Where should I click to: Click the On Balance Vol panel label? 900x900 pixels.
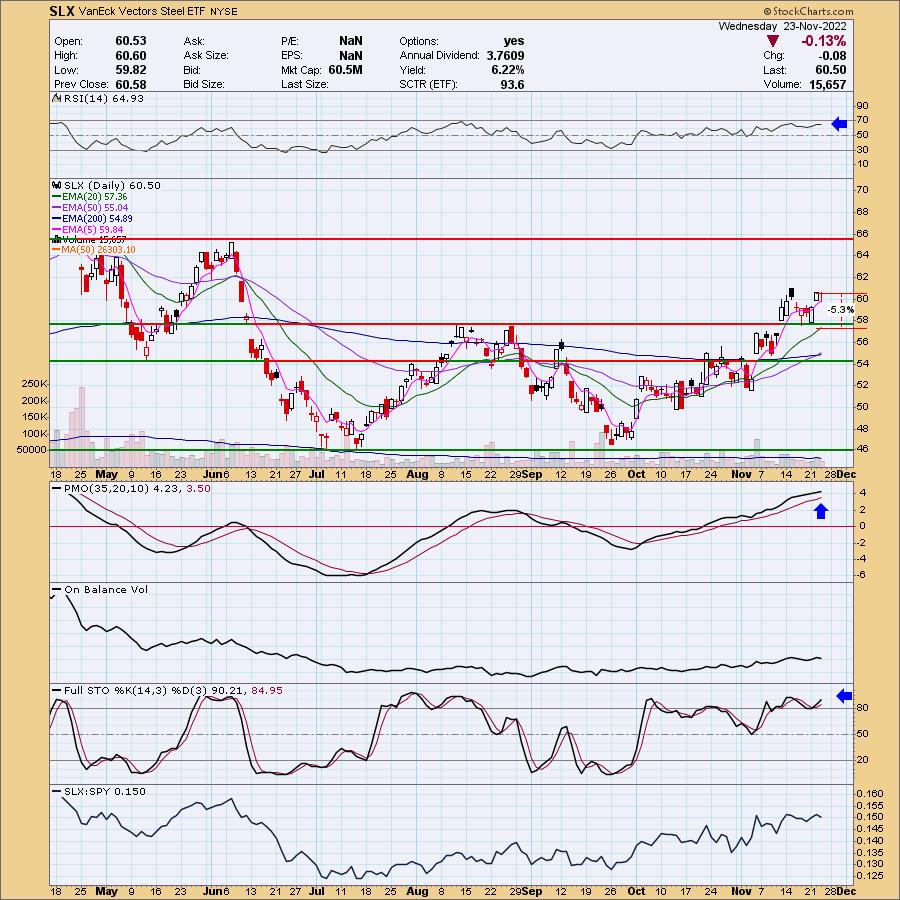[106, 589]
